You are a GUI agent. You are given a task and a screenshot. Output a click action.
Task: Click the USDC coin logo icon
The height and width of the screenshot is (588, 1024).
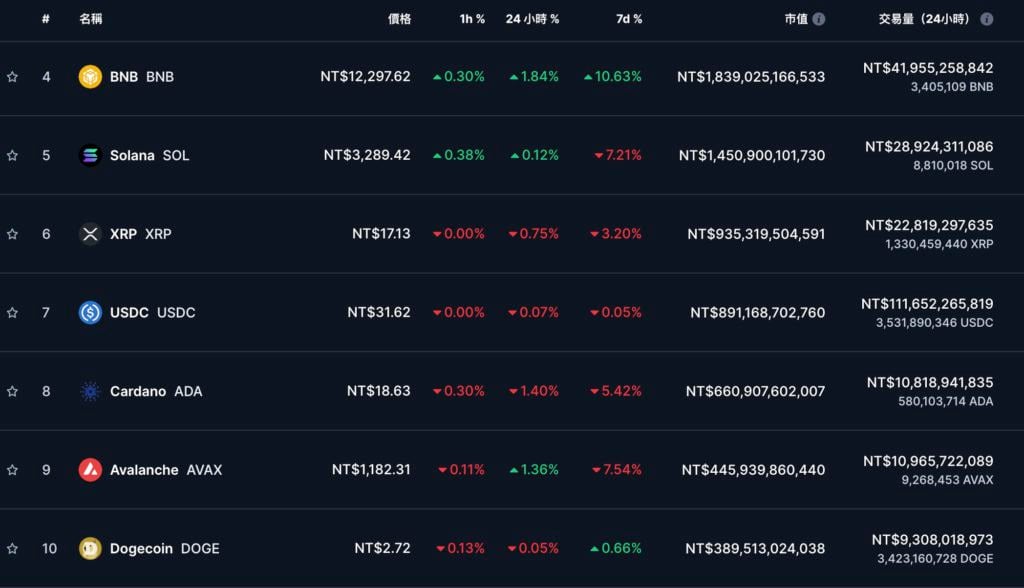click(90, 313)
